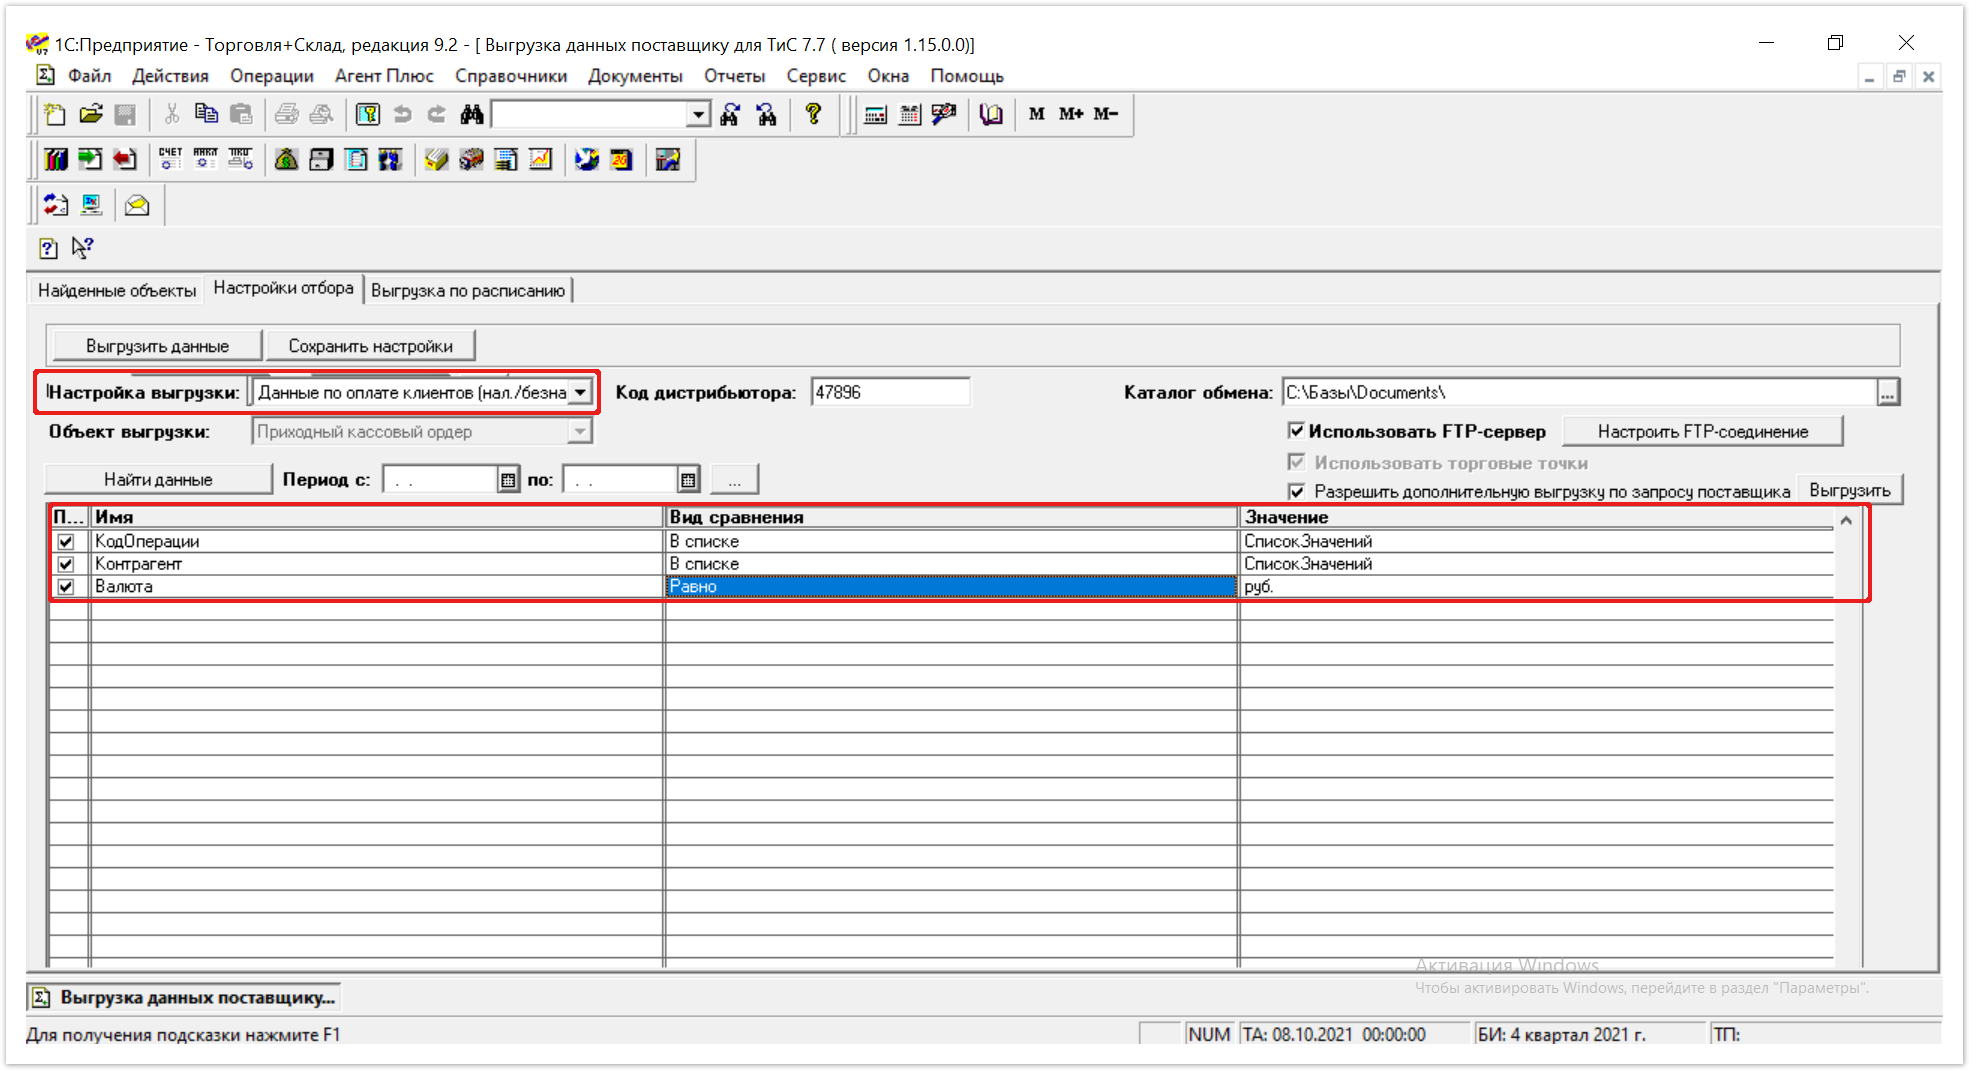
Task: Click the Каталог обмена browse ellipsis button
Action: [x=1887, y=393]
